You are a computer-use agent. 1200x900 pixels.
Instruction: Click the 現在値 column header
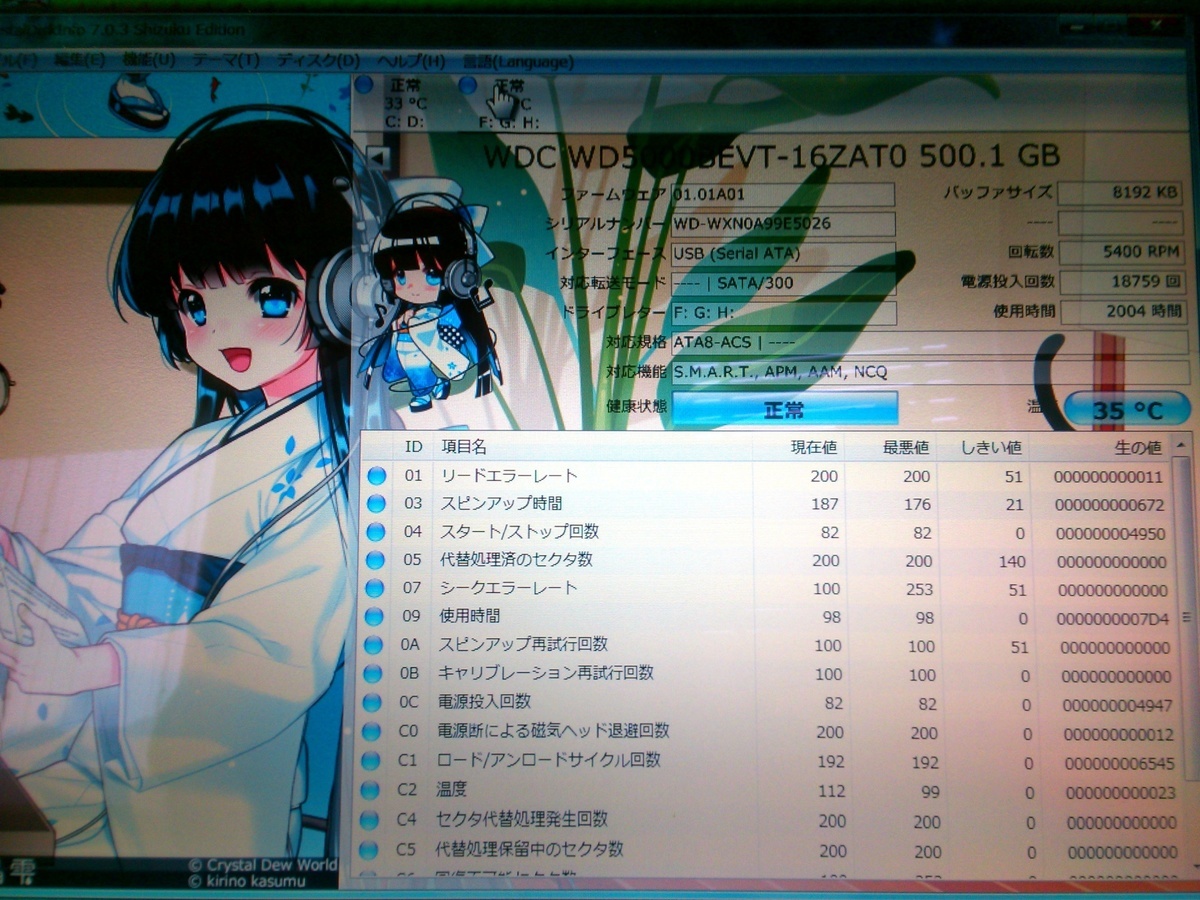point(813,447)
